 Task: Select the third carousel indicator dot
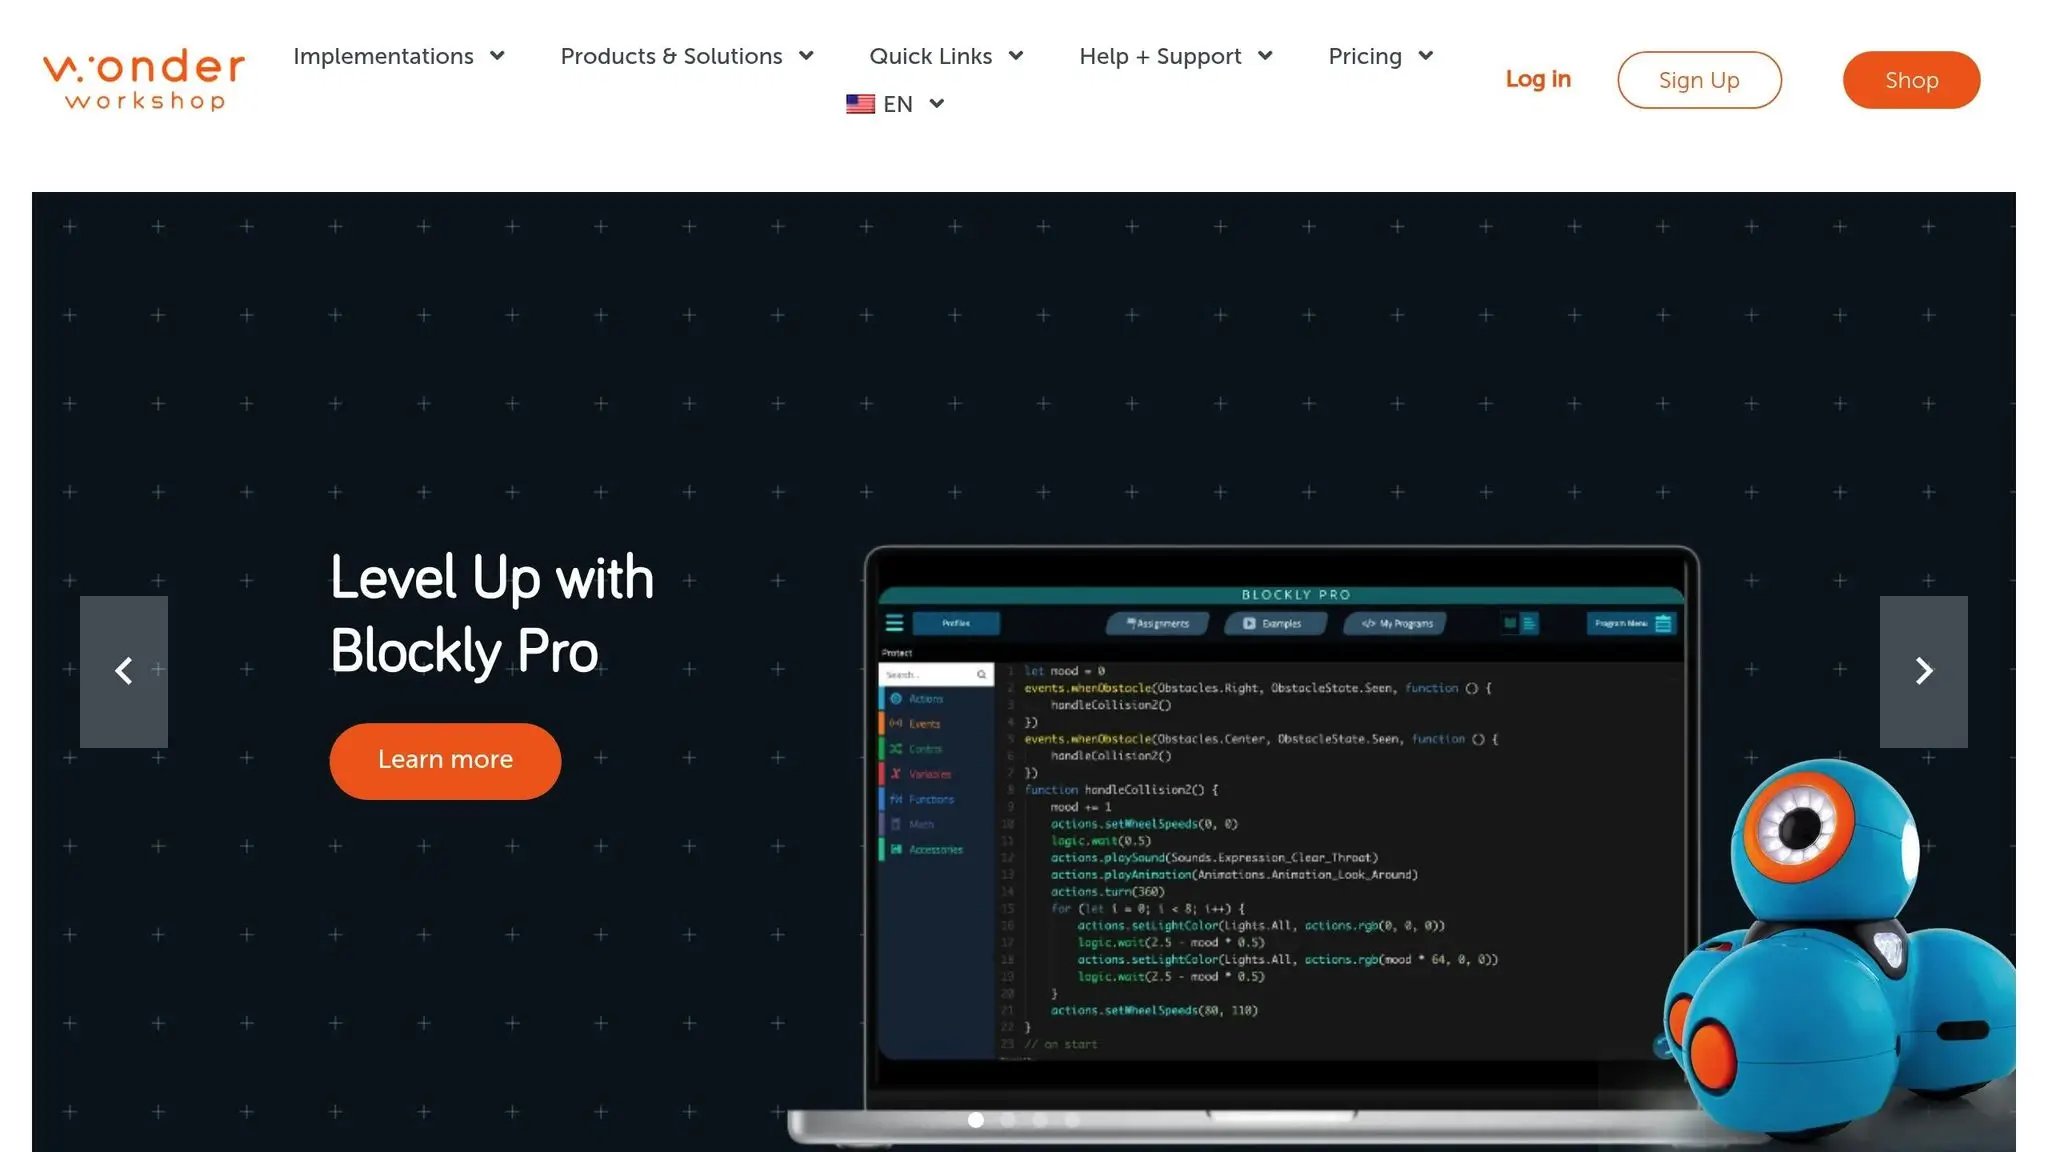pyautogui.click(x=1040, y=1120)
